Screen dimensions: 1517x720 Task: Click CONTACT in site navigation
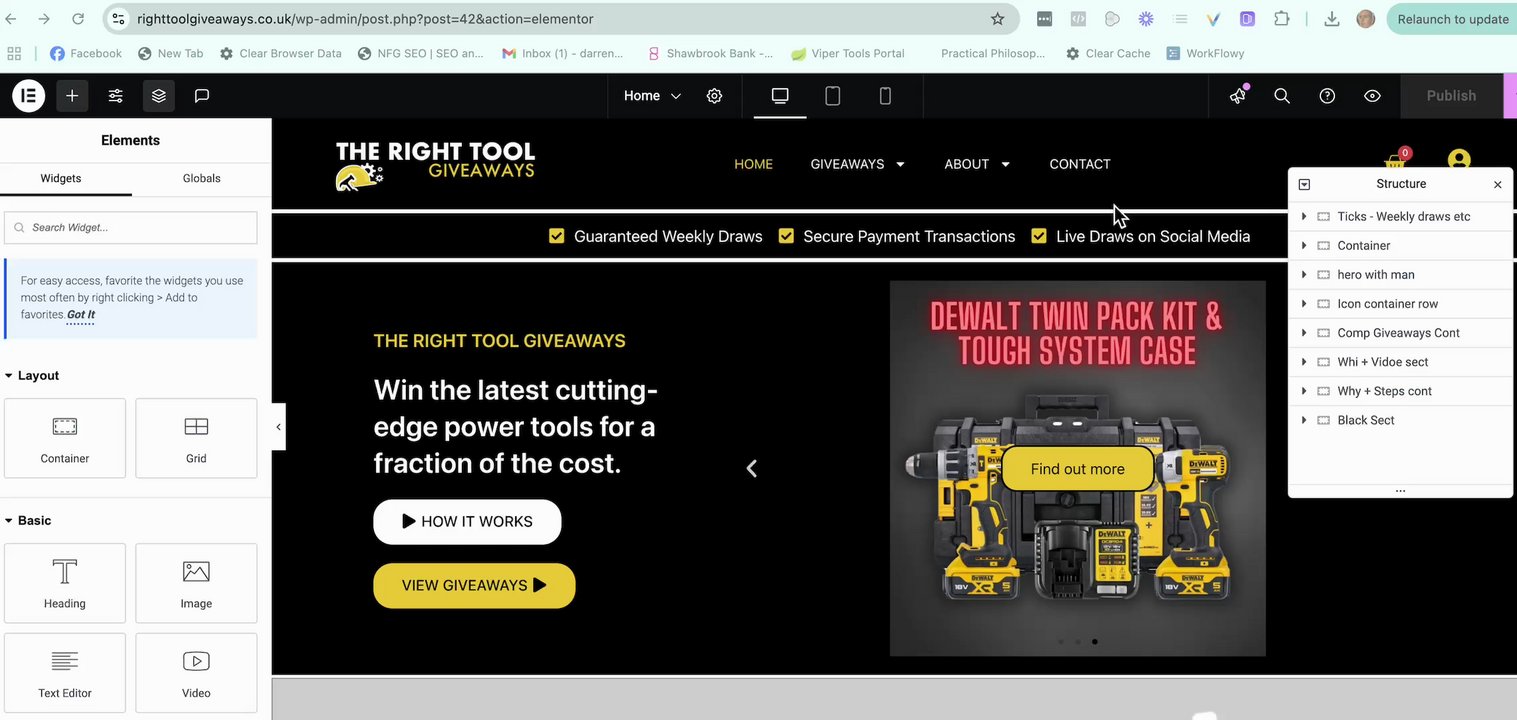[1080, 164]
